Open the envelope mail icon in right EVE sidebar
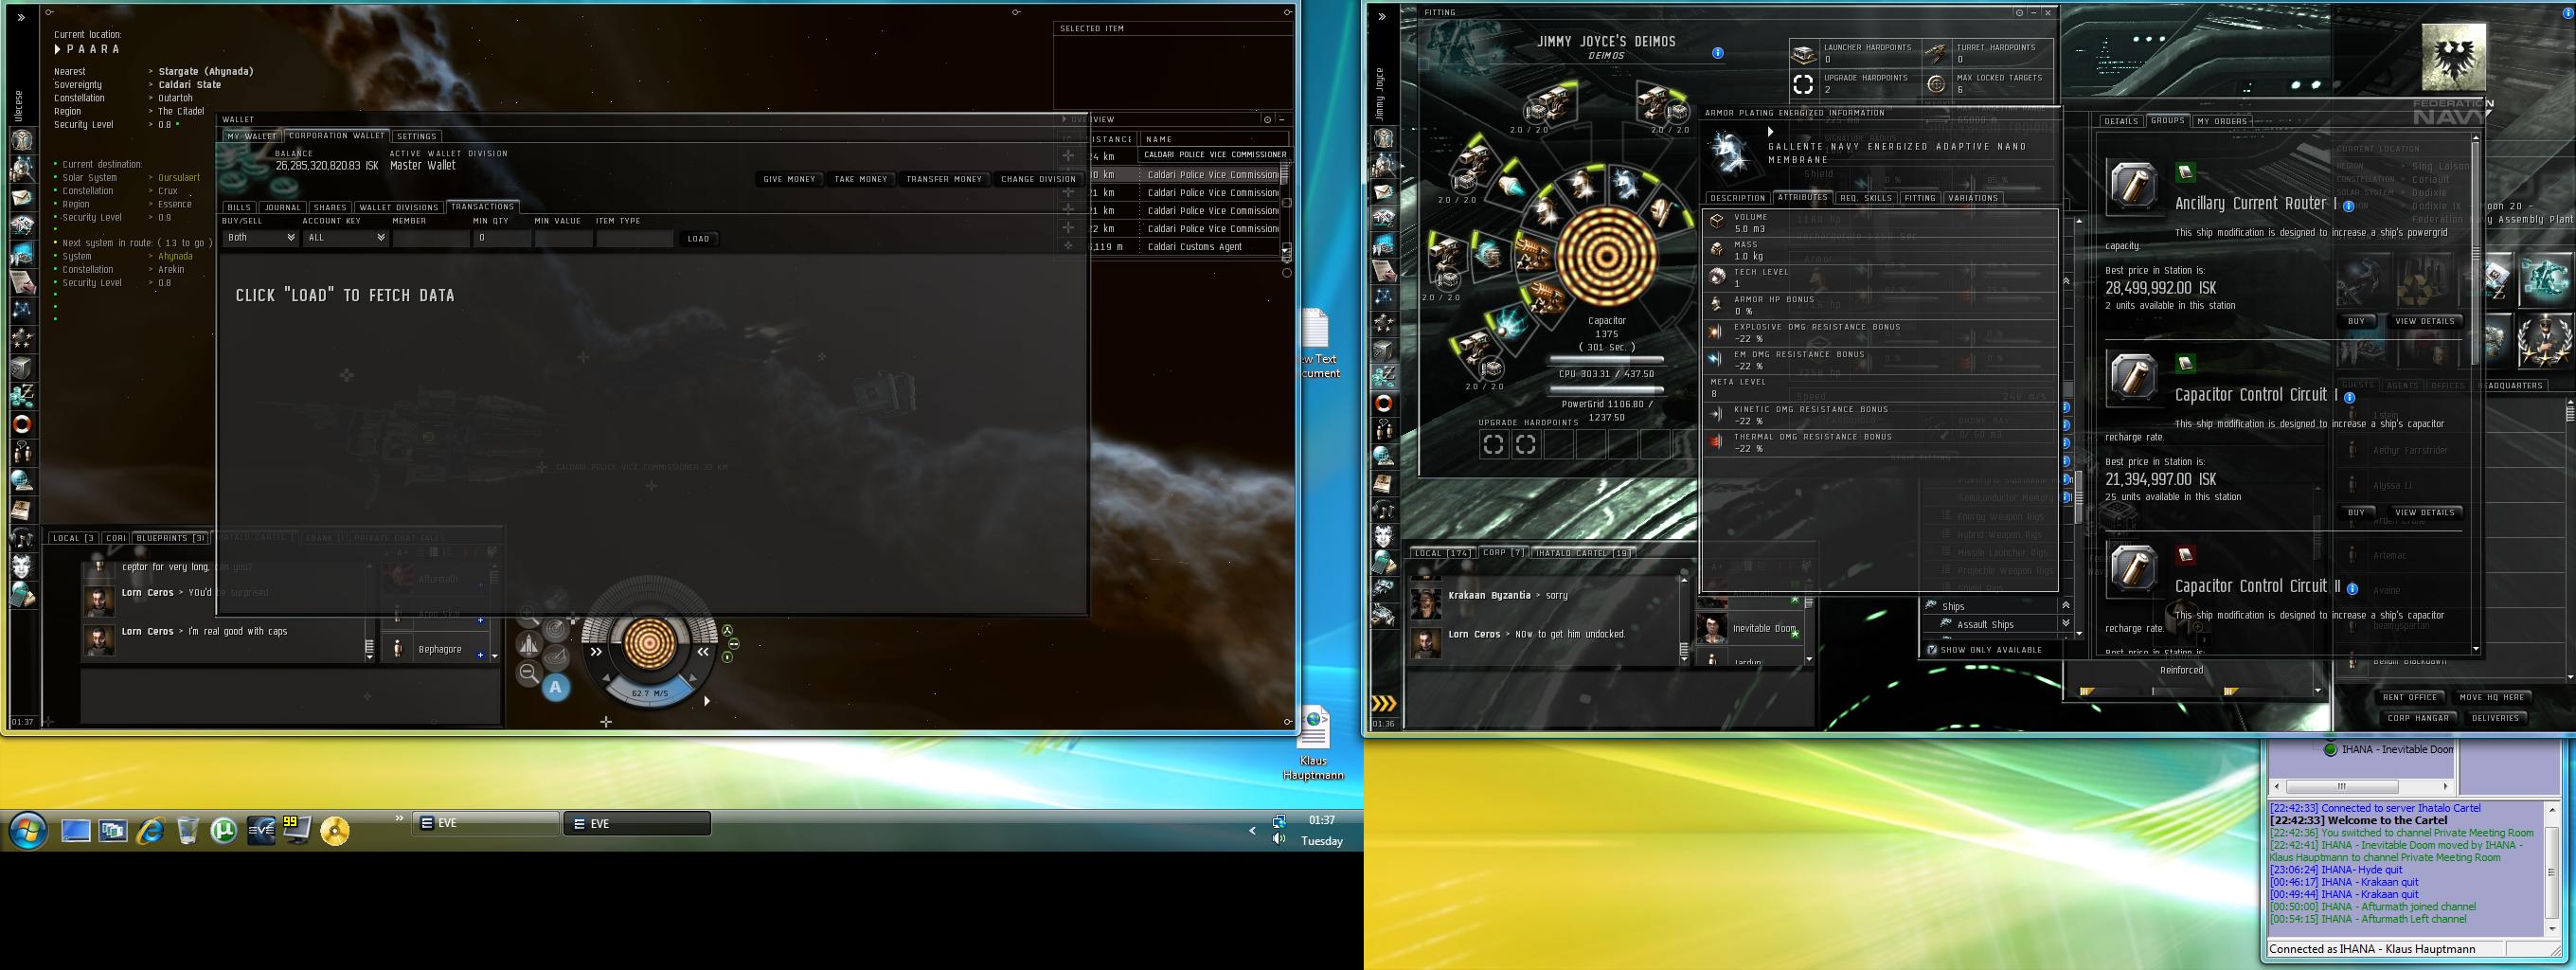Image resolution: width=2576 pixels, height=970 pixels. point(1384,192)
